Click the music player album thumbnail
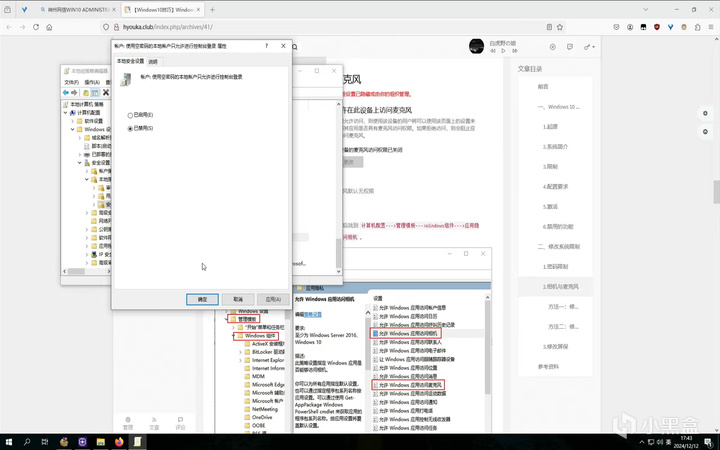Viewport: 720px width, 450px height. pos(476,46)
